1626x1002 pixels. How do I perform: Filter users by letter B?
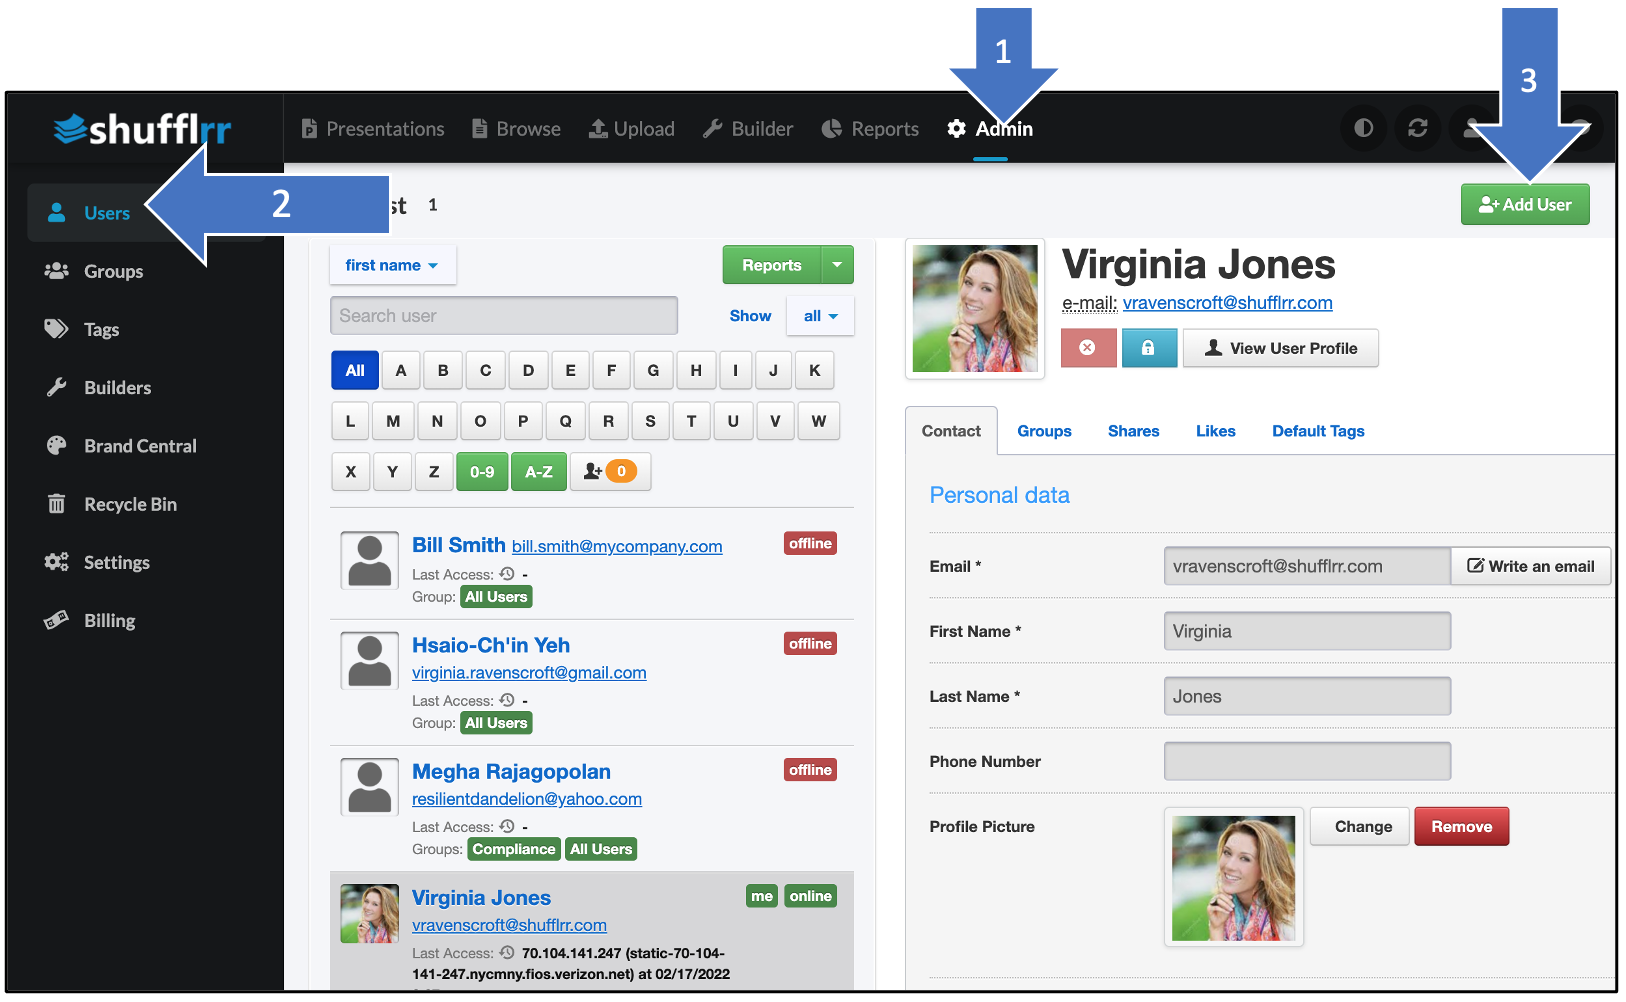click(443, 370)
